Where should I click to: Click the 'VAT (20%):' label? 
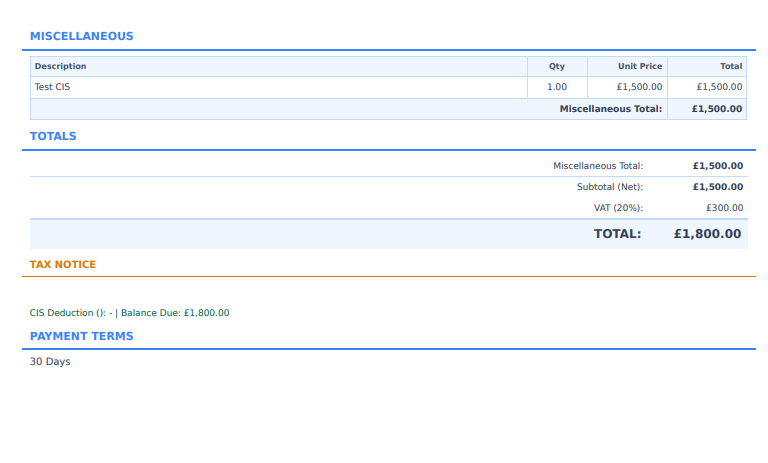(x=618, y=208)
